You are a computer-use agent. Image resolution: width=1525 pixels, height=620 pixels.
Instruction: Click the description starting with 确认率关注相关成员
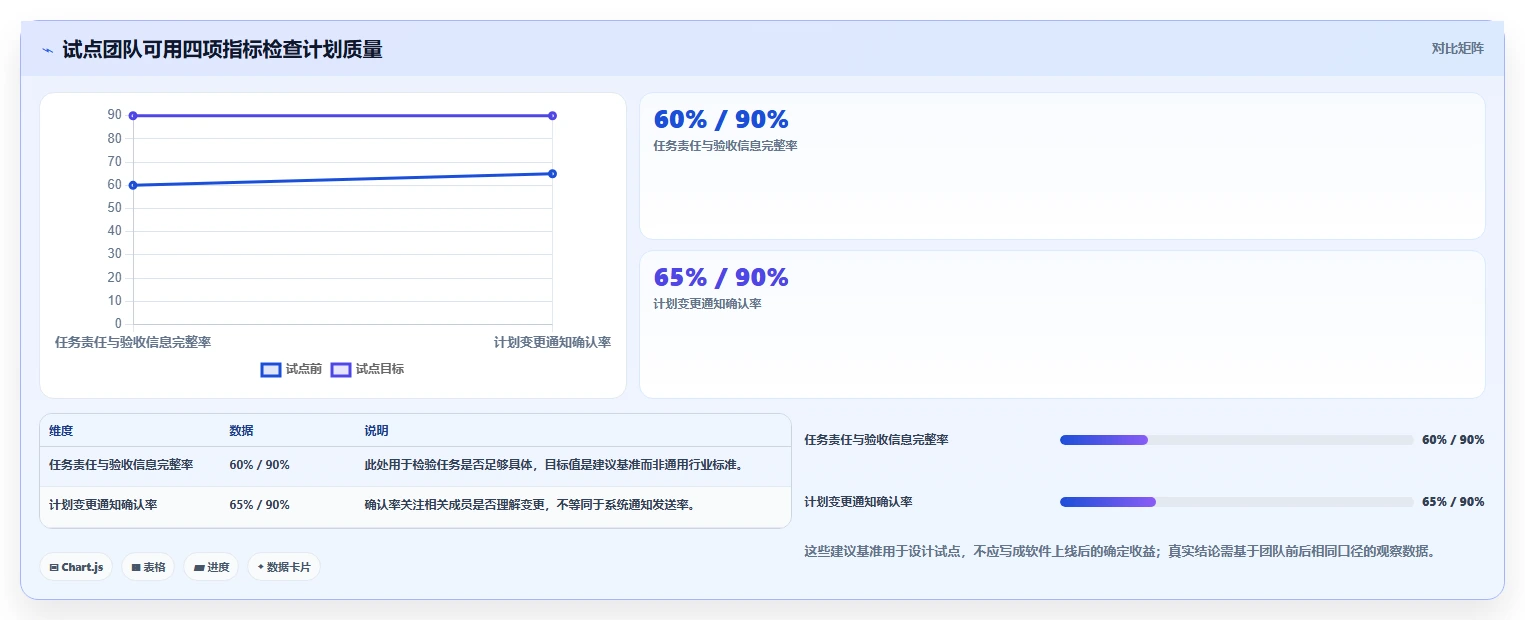coord(530,505)
